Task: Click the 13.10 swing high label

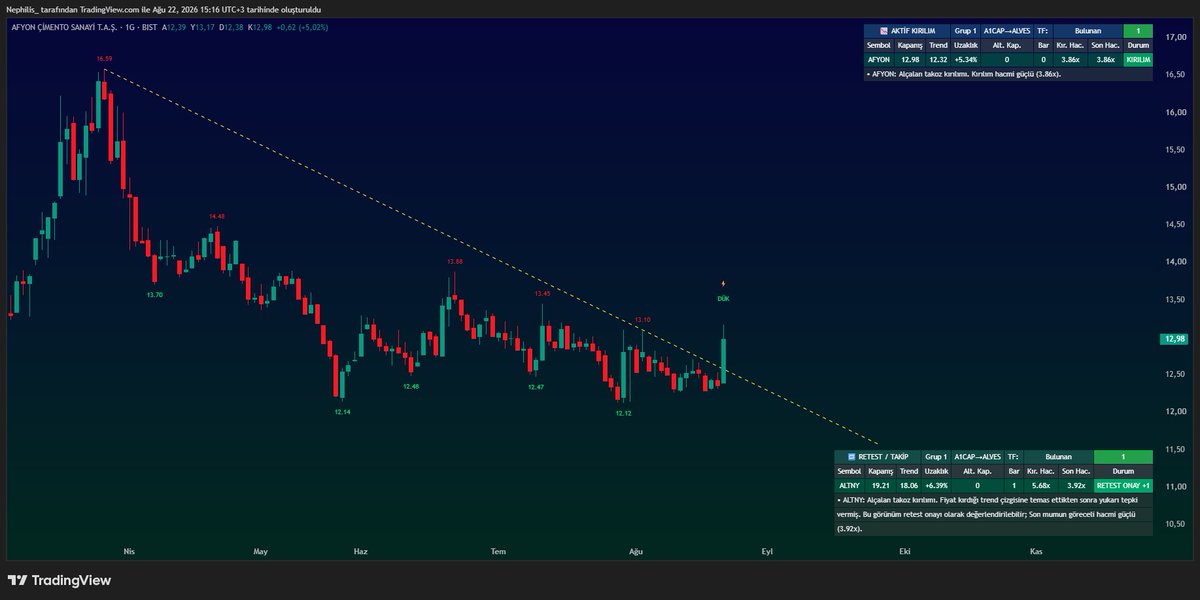Action: point(642,319)
